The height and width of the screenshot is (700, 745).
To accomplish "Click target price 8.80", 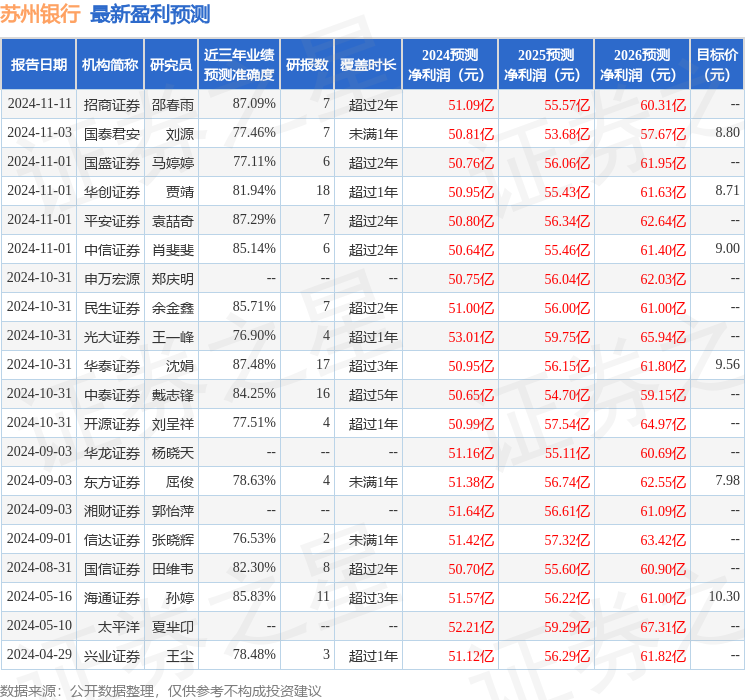I will click(x=727, y=132).
